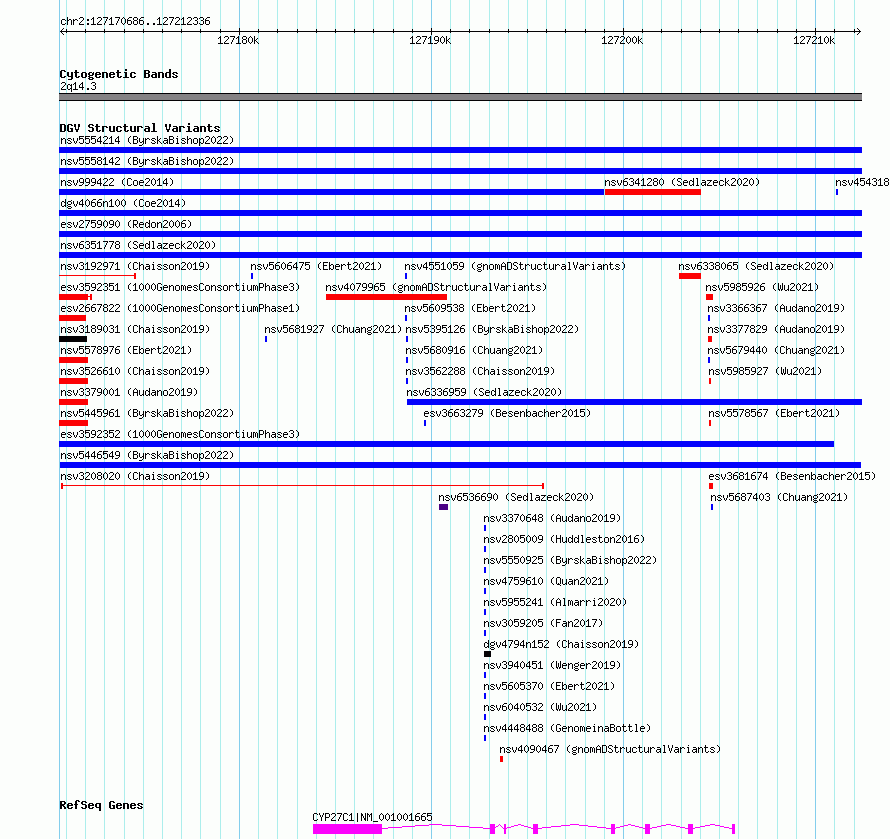This screenshot has width=890, height=839.
Task: Open nsv5605370 (Ebert2021) variant
Action: pos(549,686)
